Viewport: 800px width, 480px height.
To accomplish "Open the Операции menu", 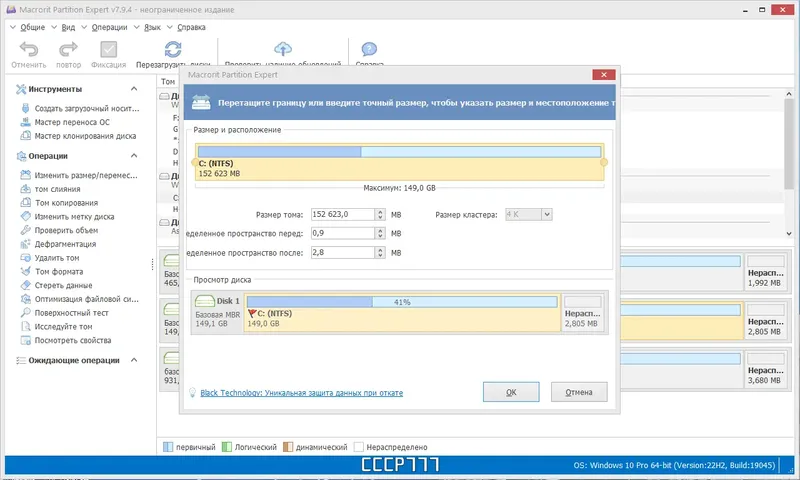I will coord(109,27).
